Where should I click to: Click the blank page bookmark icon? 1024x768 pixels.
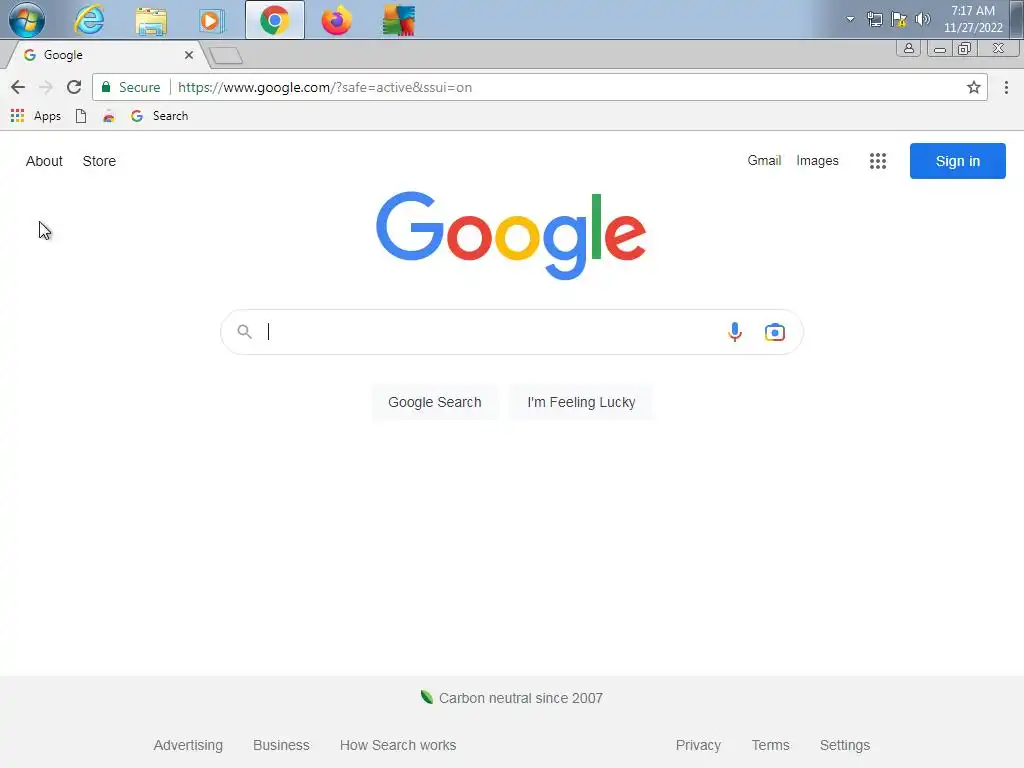[x=81, y=116]
